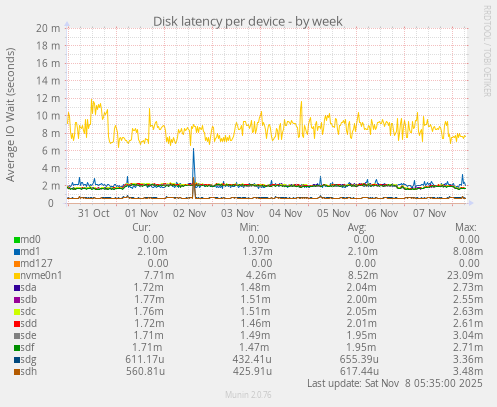The width and height of the screenshot is (497, 407).
Task: Click the sdb purple legend swatch
Action: tap(17, 300)
